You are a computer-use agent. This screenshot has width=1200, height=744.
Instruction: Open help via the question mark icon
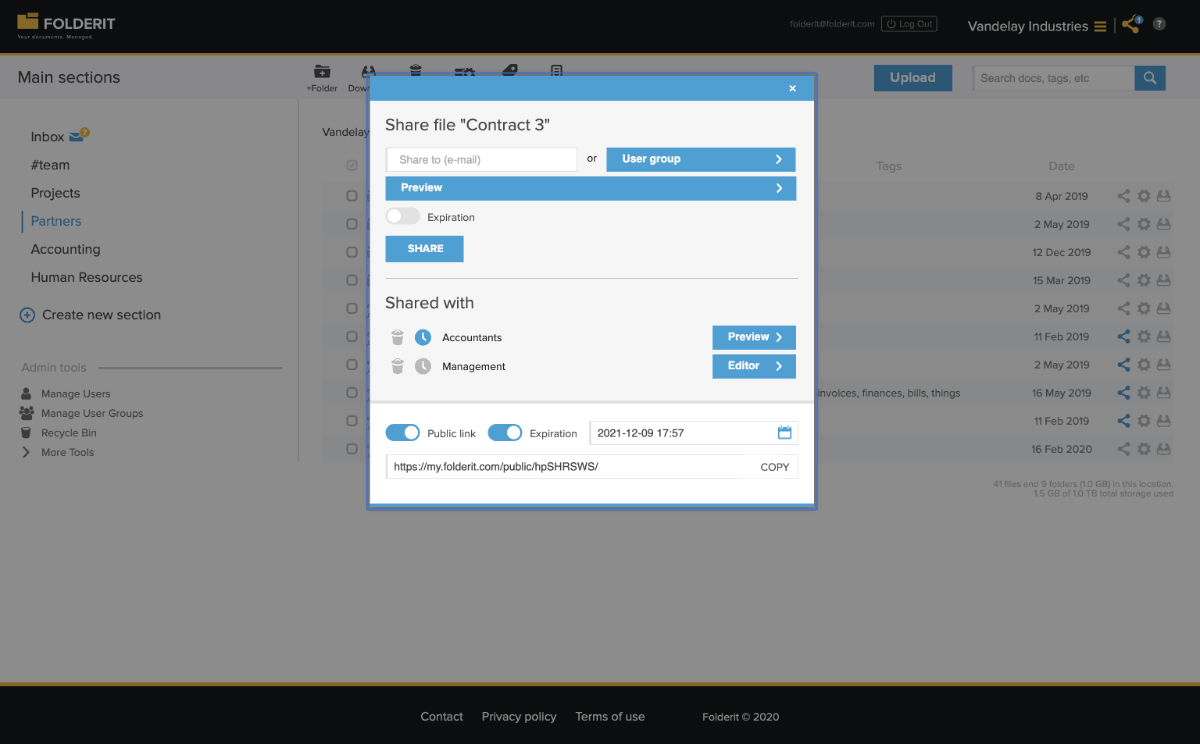point(1161,24)
